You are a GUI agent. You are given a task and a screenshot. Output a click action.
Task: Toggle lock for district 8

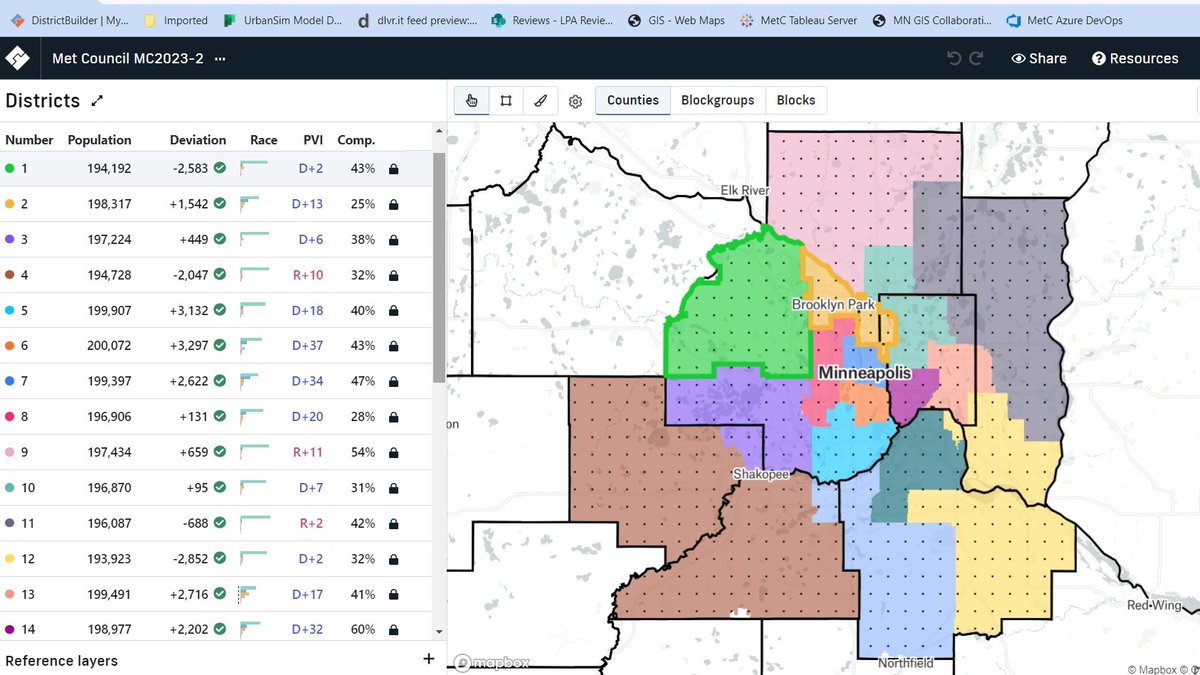393,417
